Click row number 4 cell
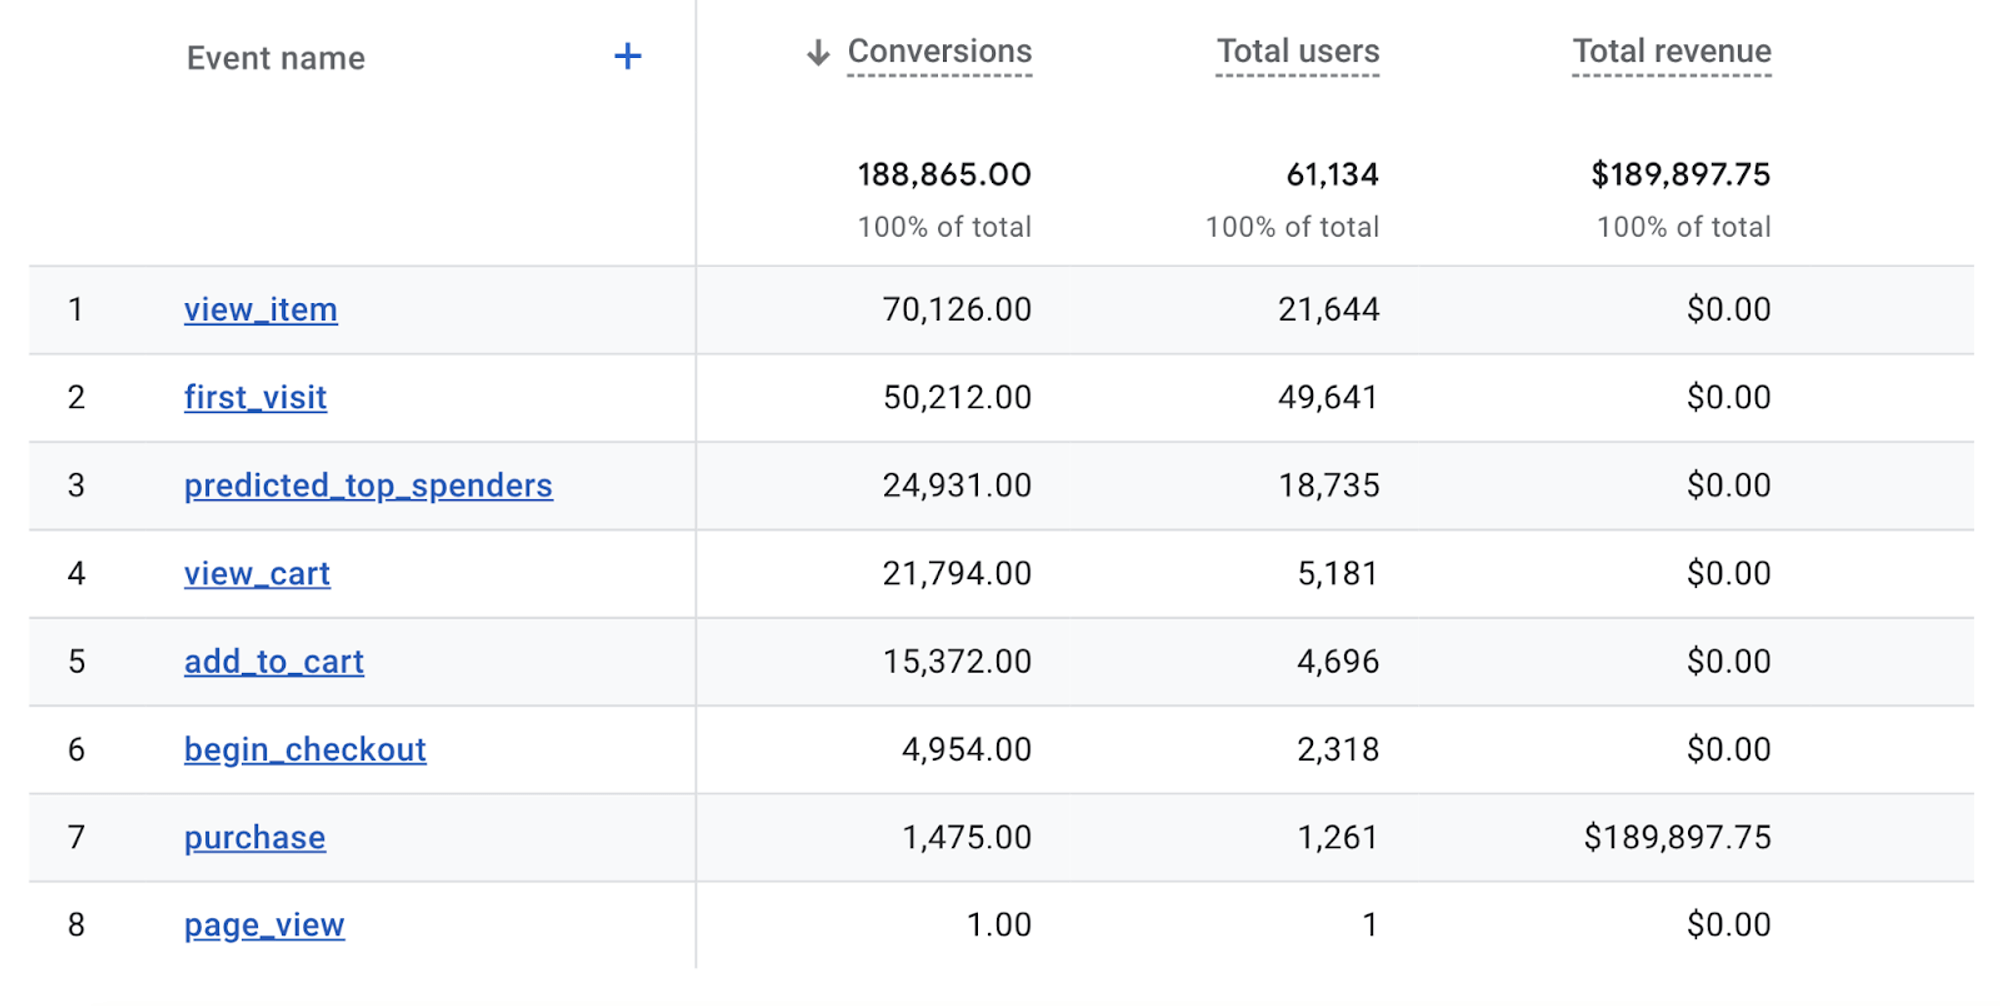Image resolution: width=2000 pixels, height=1006 pixels. coord(76,574)
